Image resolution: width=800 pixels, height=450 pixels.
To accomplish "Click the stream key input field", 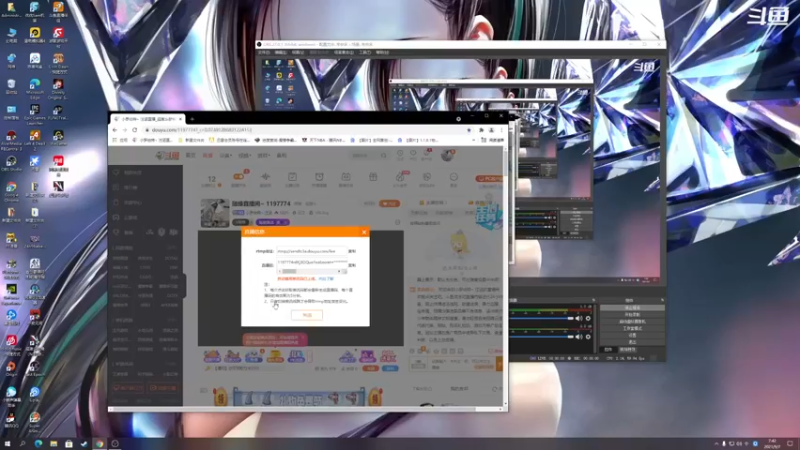I will tap(311, 262).
